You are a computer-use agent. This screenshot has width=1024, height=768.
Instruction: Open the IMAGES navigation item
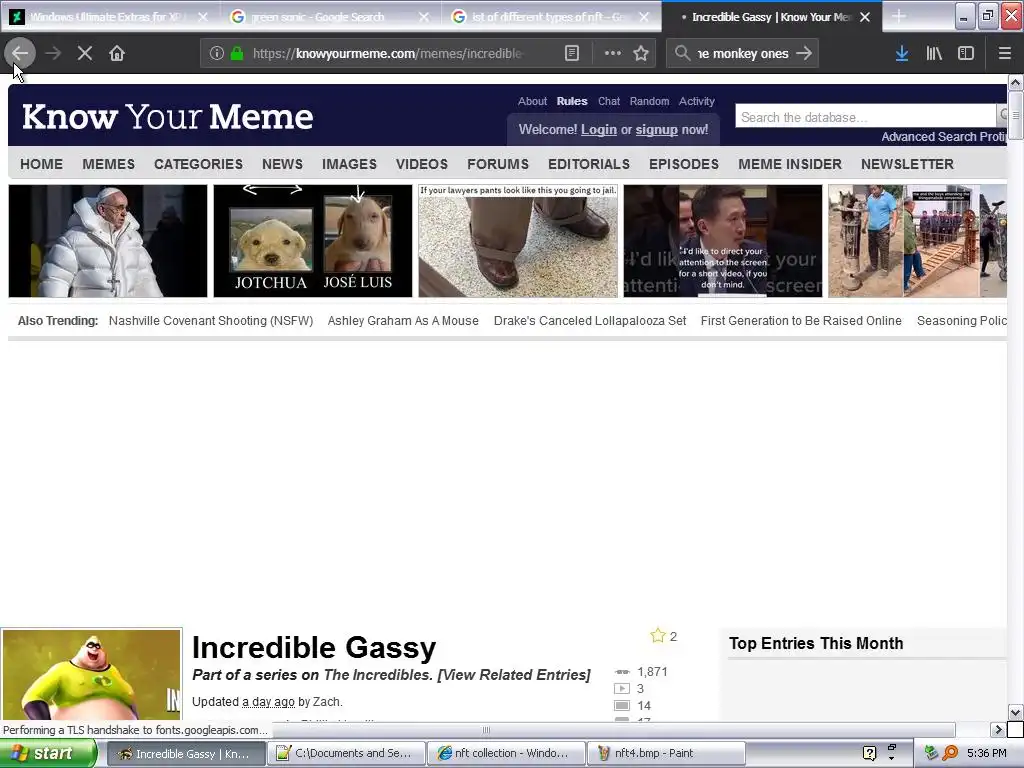point(349,164)
